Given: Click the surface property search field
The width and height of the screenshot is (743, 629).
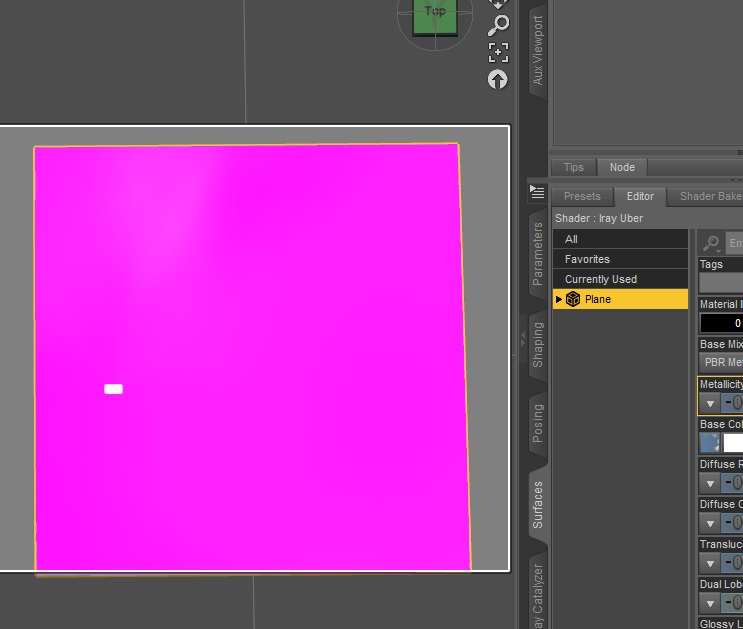Looking at the screenshot, I should click(x=734, y=243).
